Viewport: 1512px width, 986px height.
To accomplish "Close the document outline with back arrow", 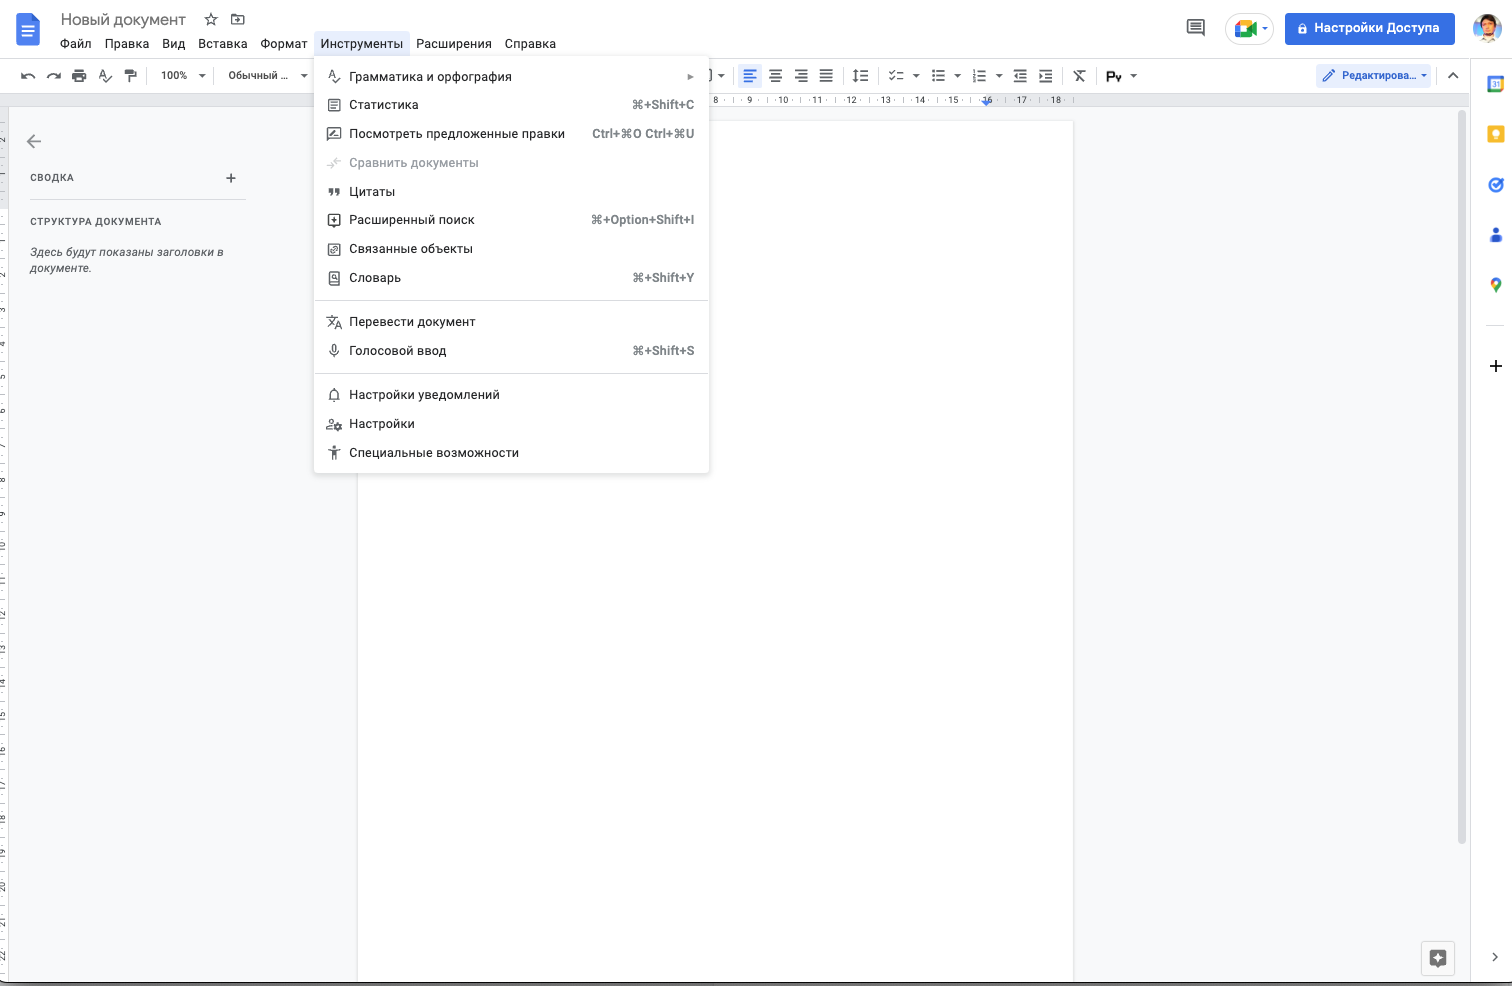I will pyautogui.click(x=34, y=142).
